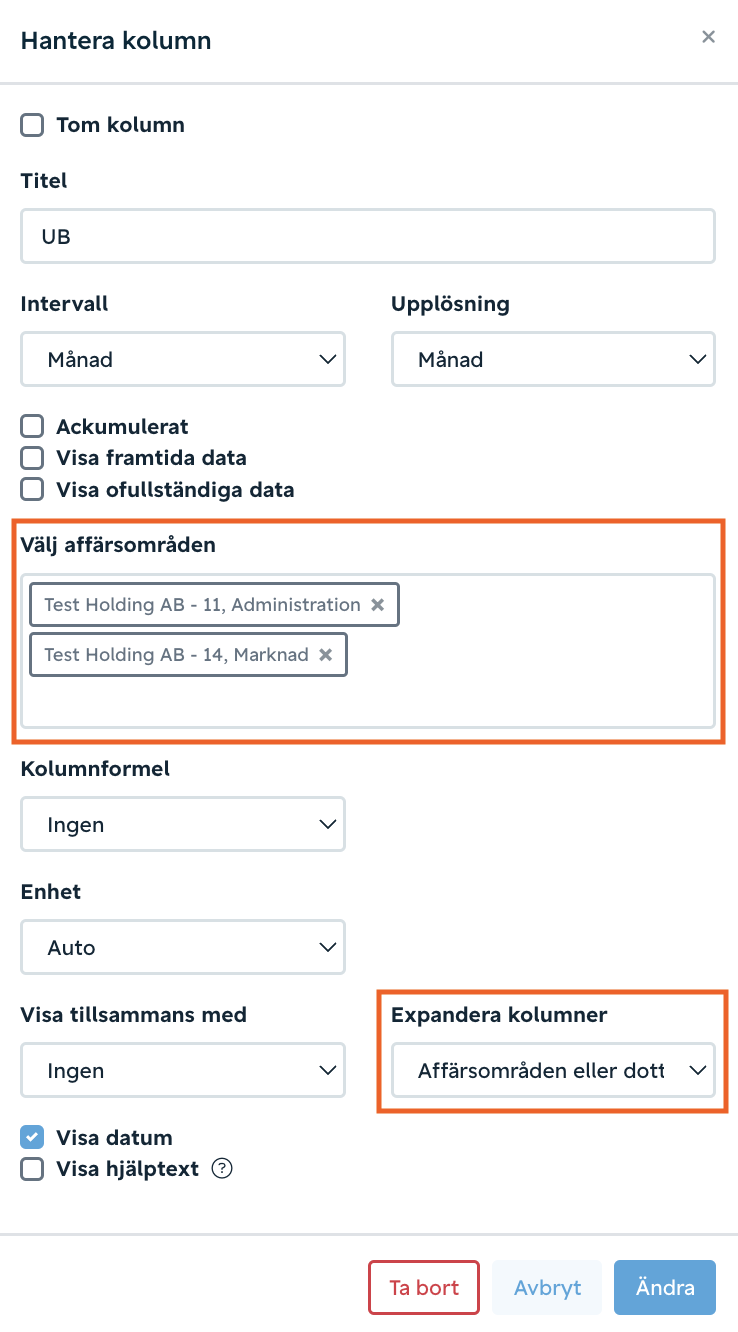Enable Visa ofullständiga data option
The height and width of the screenshot is (1332, 738).
pos(33,490)
